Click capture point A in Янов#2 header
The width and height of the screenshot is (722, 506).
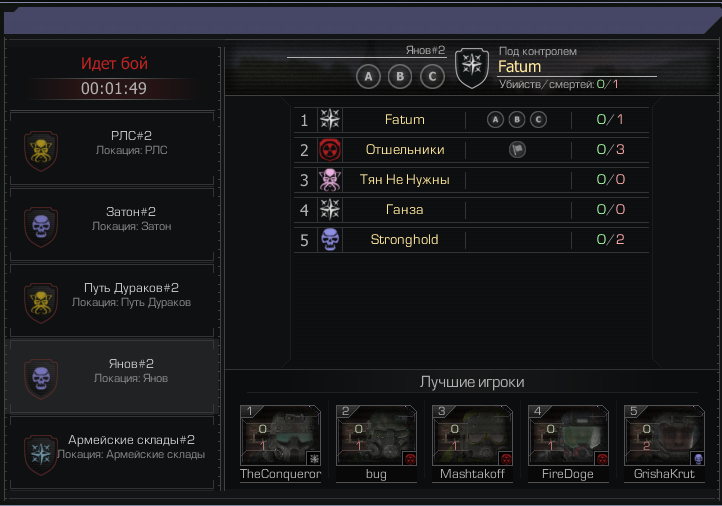368,76
